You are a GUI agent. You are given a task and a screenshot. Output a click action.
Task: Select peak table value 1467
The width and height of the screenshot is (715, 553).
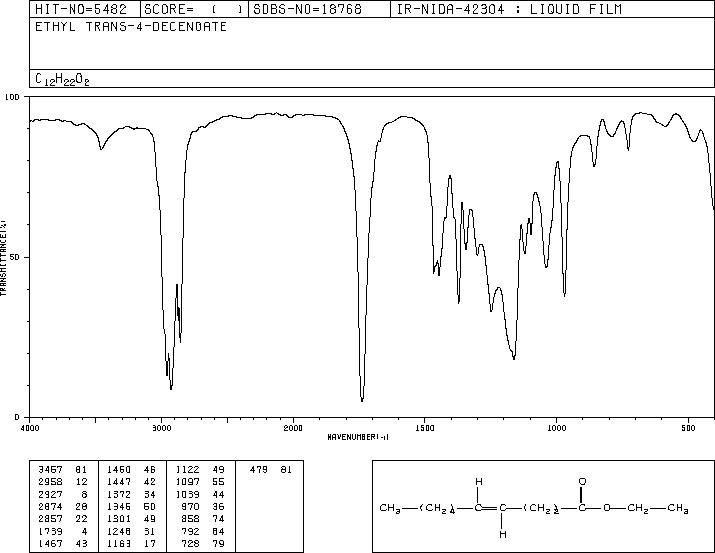coord(51,543)
